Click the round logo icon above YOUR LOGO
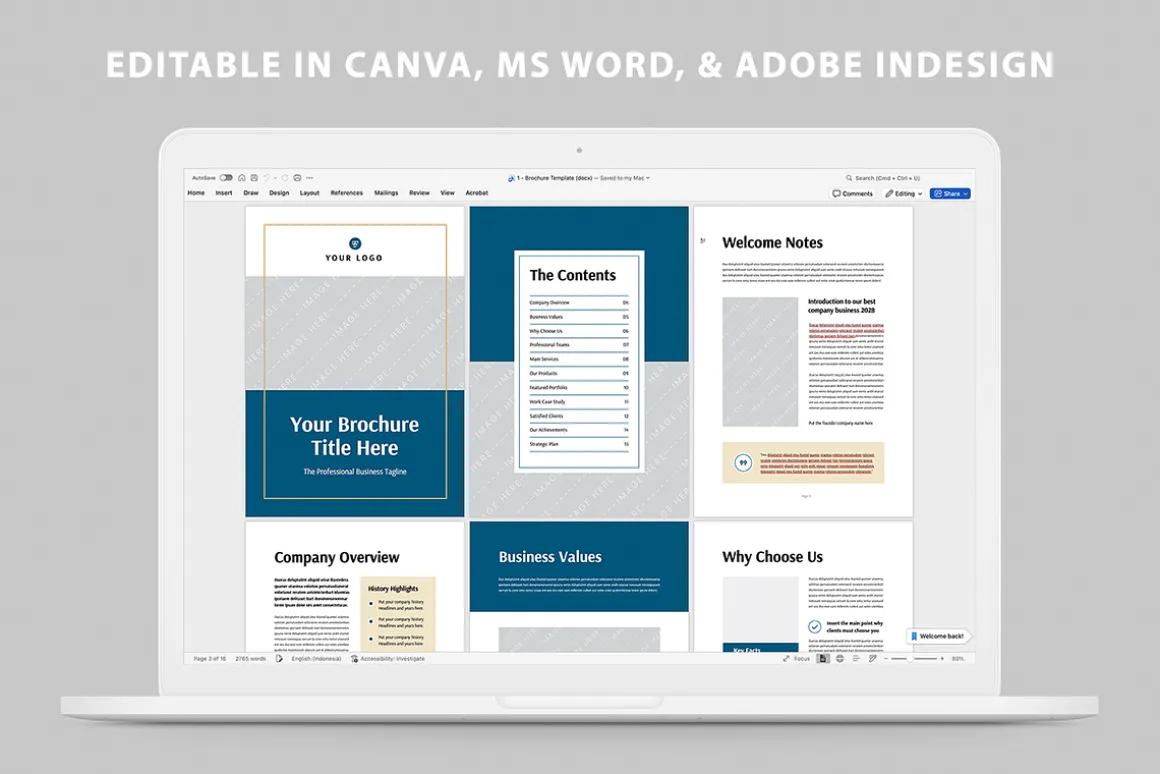This screenshot has width=1160, height=774. pos(354,243)
